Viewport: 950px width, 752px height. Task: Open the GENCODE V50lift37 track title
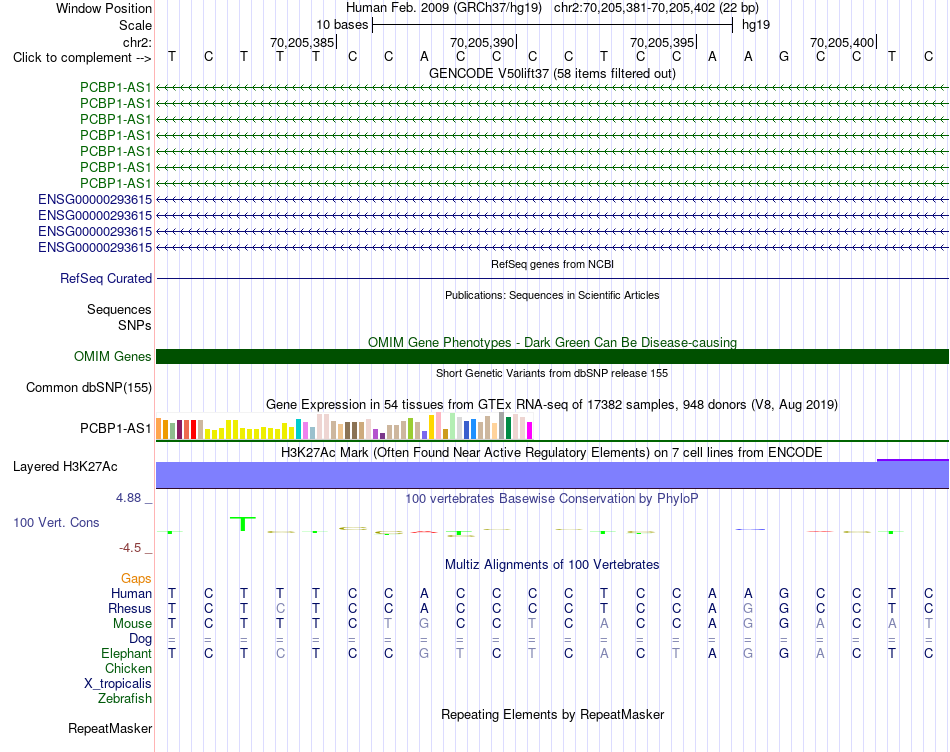pyautogui.click(x=552, y=73)
